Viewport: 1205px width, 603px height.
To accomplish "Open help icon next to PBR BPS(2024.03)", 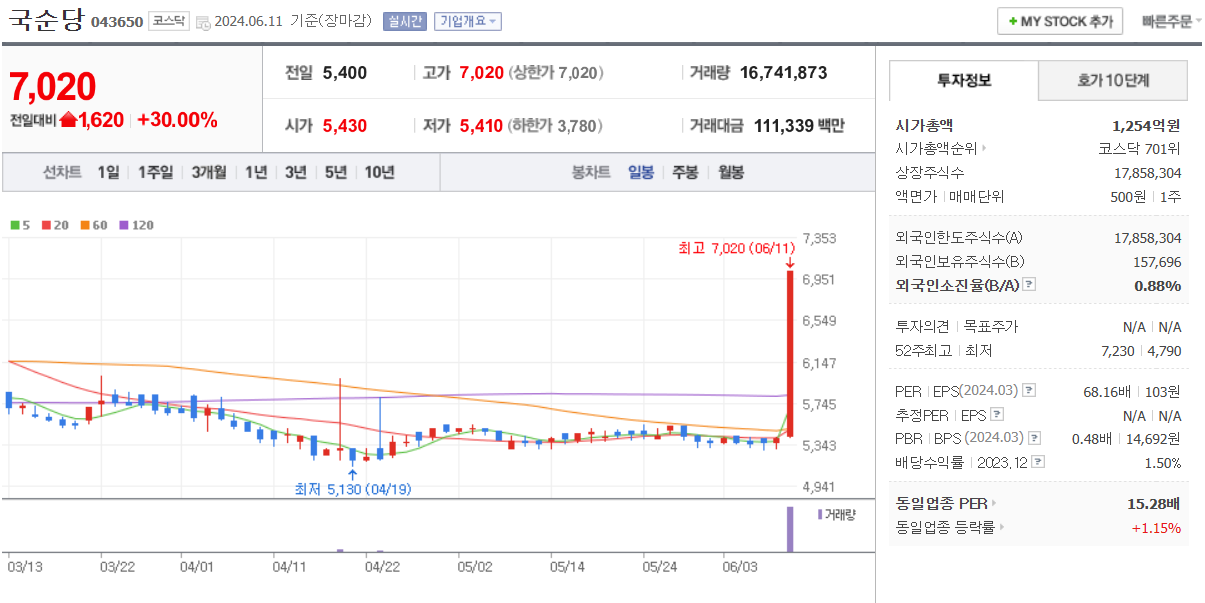I will point(1033,438).
